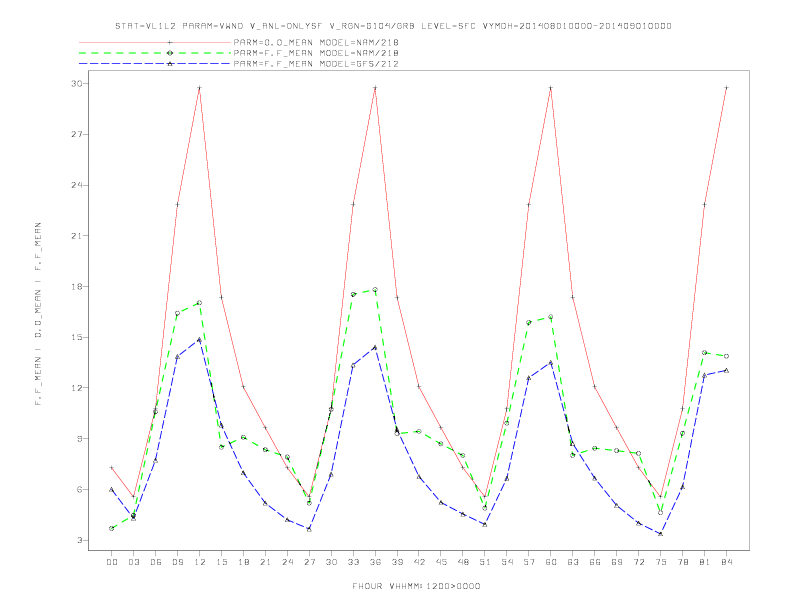The image size is (792, 612).
Task: Click x-axis tick label 21
Action: pos(265,562)
